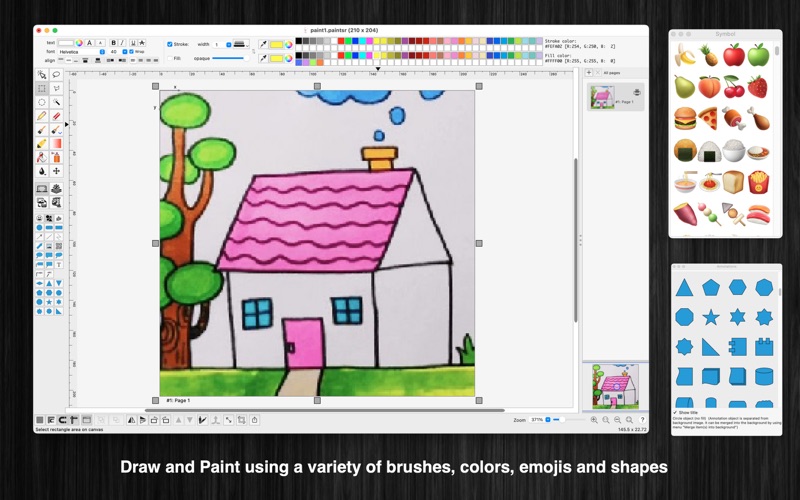Select the blue speech bubble shape tool
Viewport: 800px width, 500px height.
[39, 255]
